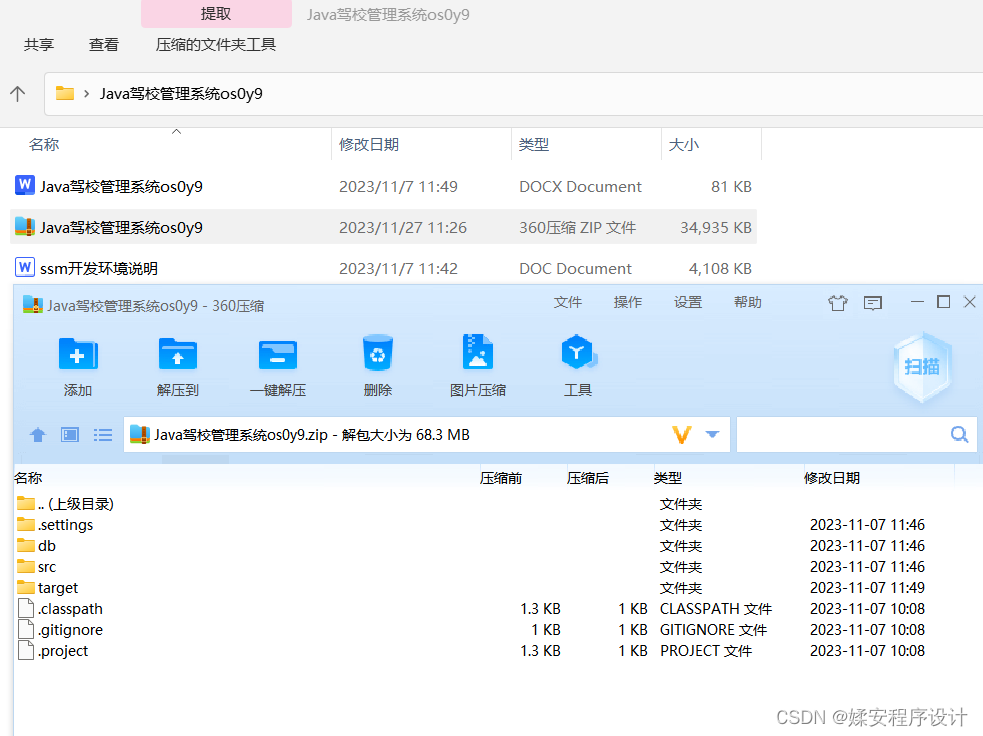Image resolution: width=983 pixels, height=736 pixels.
Task: Sort archive contents by 压缩后 column
Action: pos(587,478)
